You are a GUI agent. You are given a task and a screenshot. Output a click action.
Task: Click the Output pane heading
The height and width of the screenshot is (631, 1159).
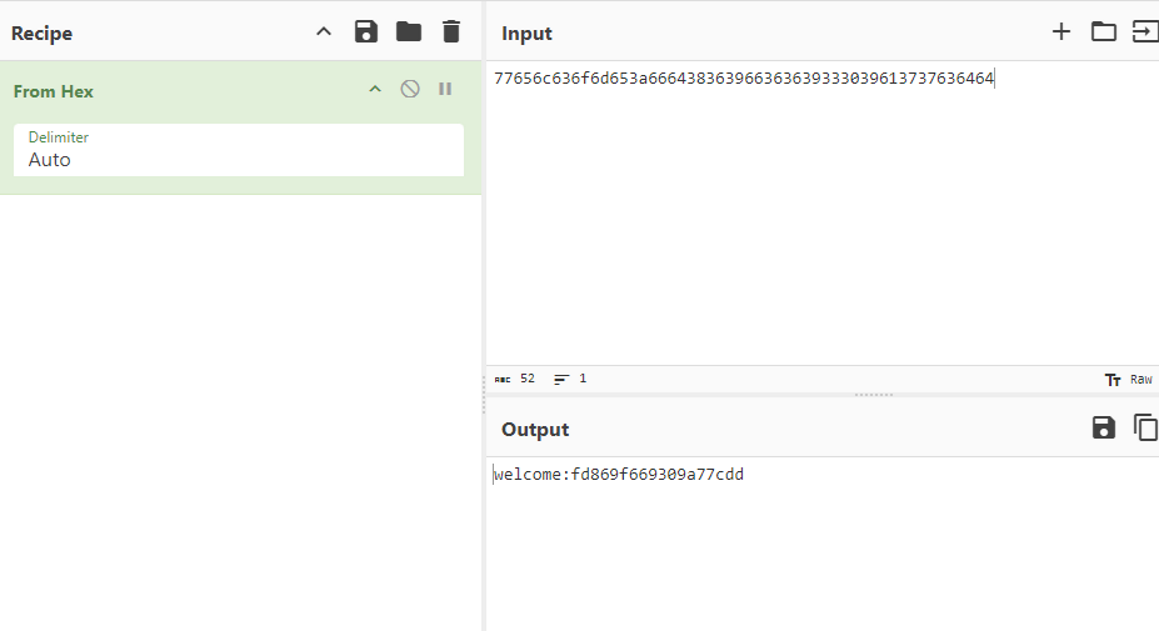pyautogui.click(x=534, y=429)
